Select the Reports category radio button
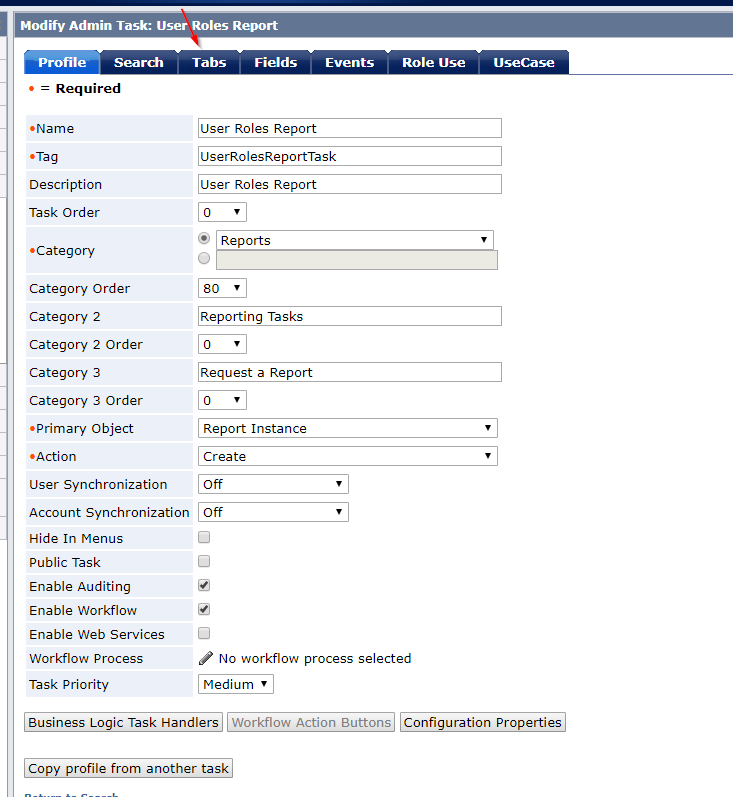Screen dimensions: 733x797 [205, 239]
